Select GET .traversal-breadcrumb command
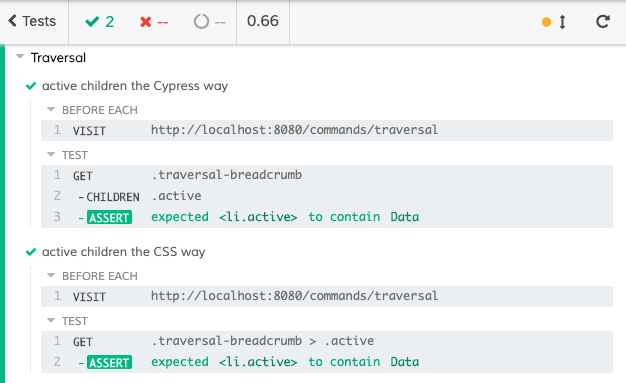Screen dimensions: 626x383 (327, 175)
